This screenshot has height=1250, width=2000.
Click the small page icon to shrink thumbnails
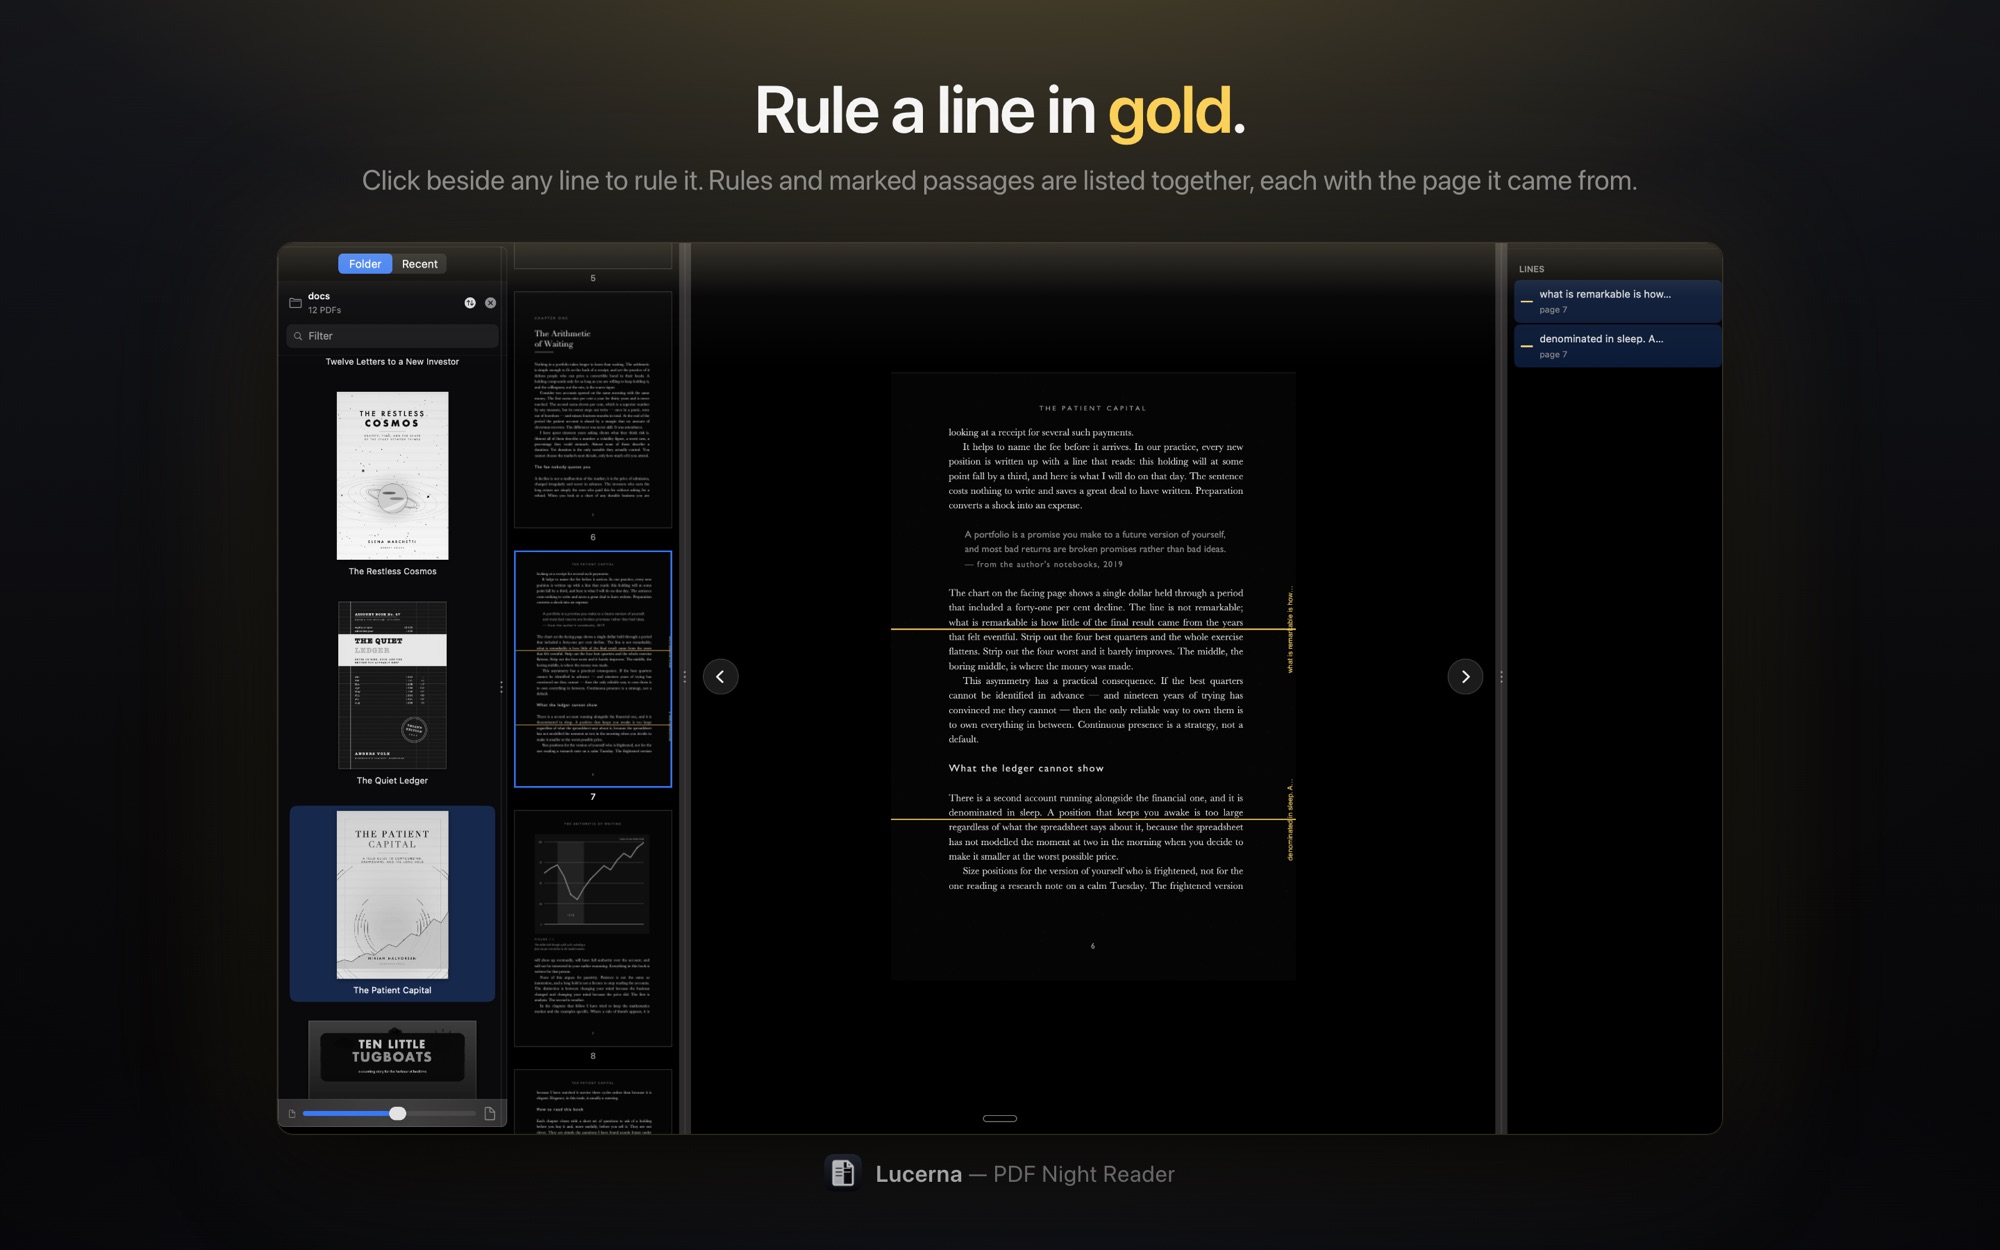pyautogui.click(x=292, y=1114)
